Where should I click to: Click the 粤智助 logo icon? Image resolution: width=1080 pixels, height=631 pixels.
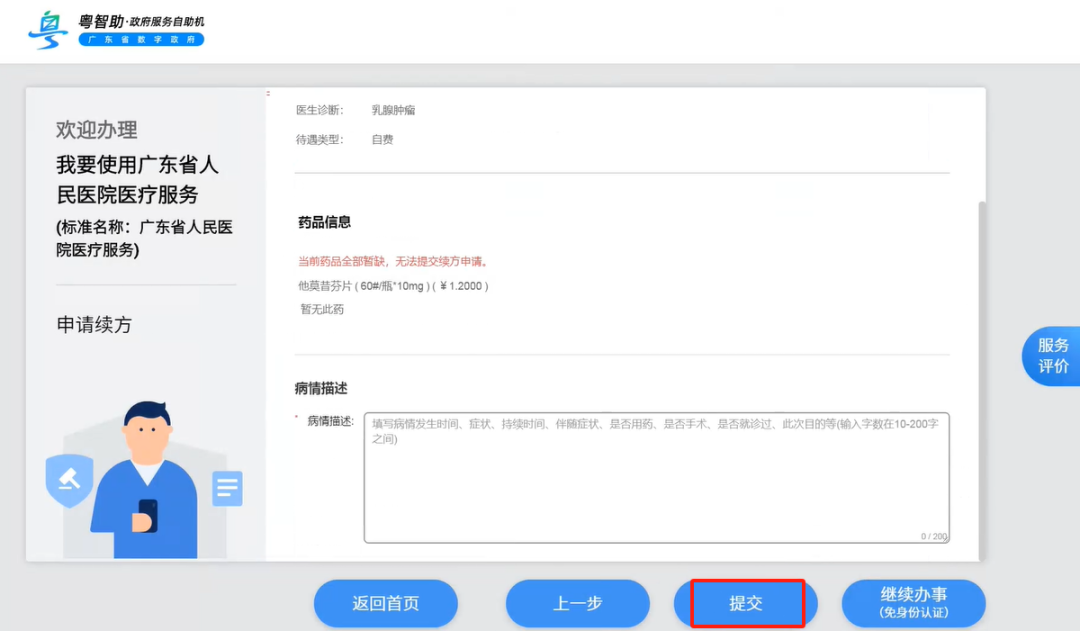(x=44, y=30)
